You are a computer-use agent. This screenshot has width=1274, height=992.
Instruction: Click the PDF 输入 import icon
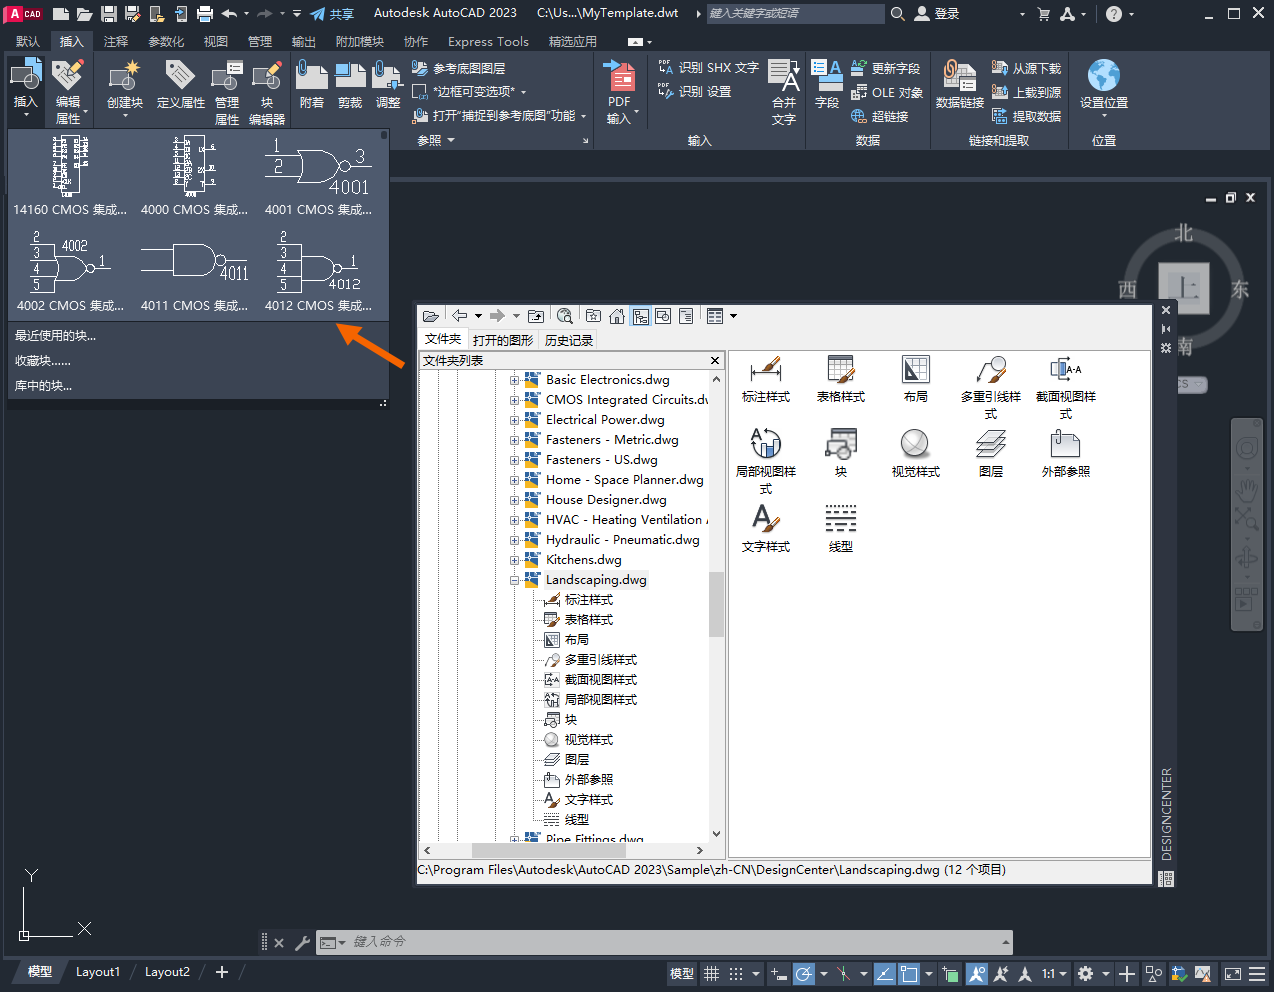[620, 76]
